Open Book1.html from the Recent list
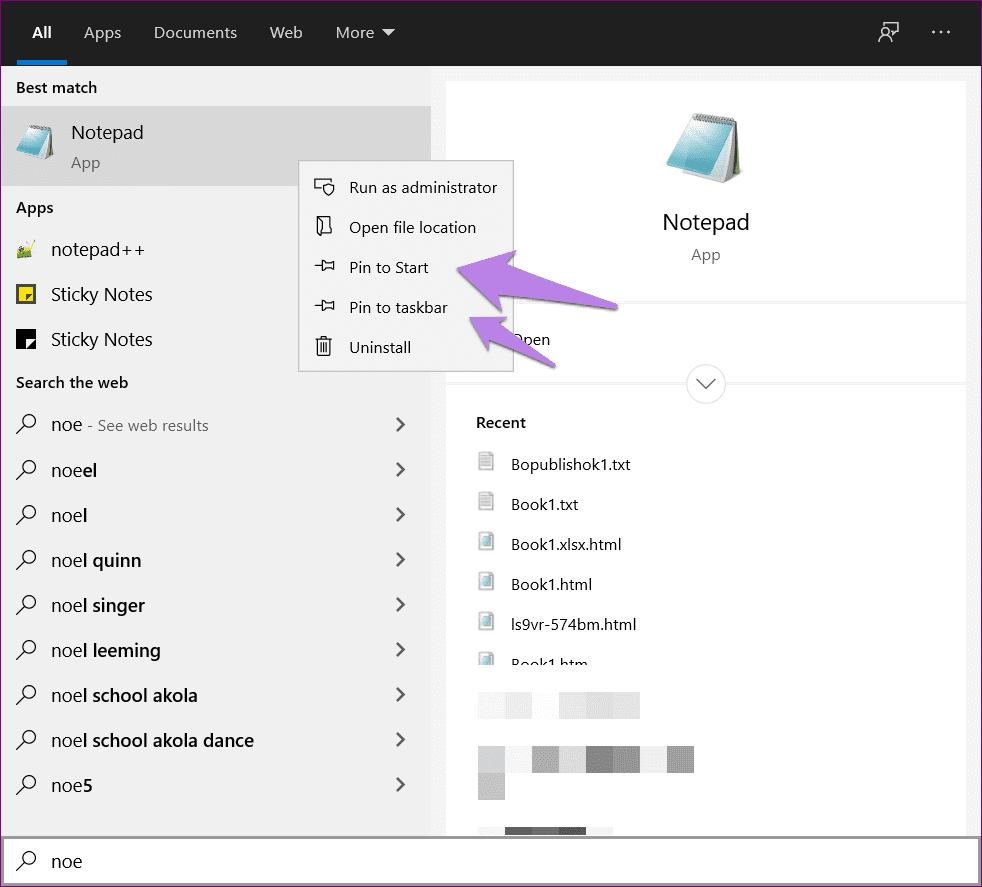 (x=551, y=583)
